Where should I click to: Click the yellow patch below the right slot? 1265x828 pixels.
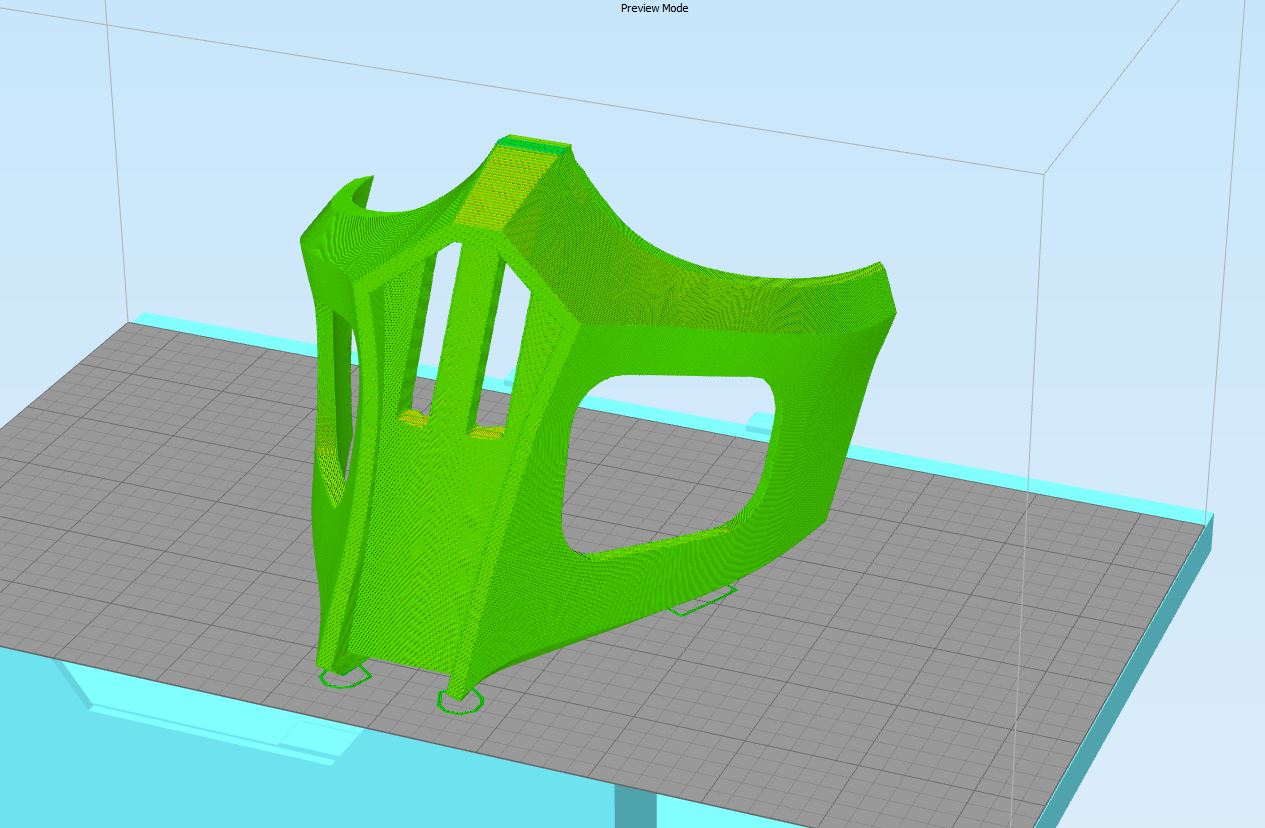pos(487,433)
